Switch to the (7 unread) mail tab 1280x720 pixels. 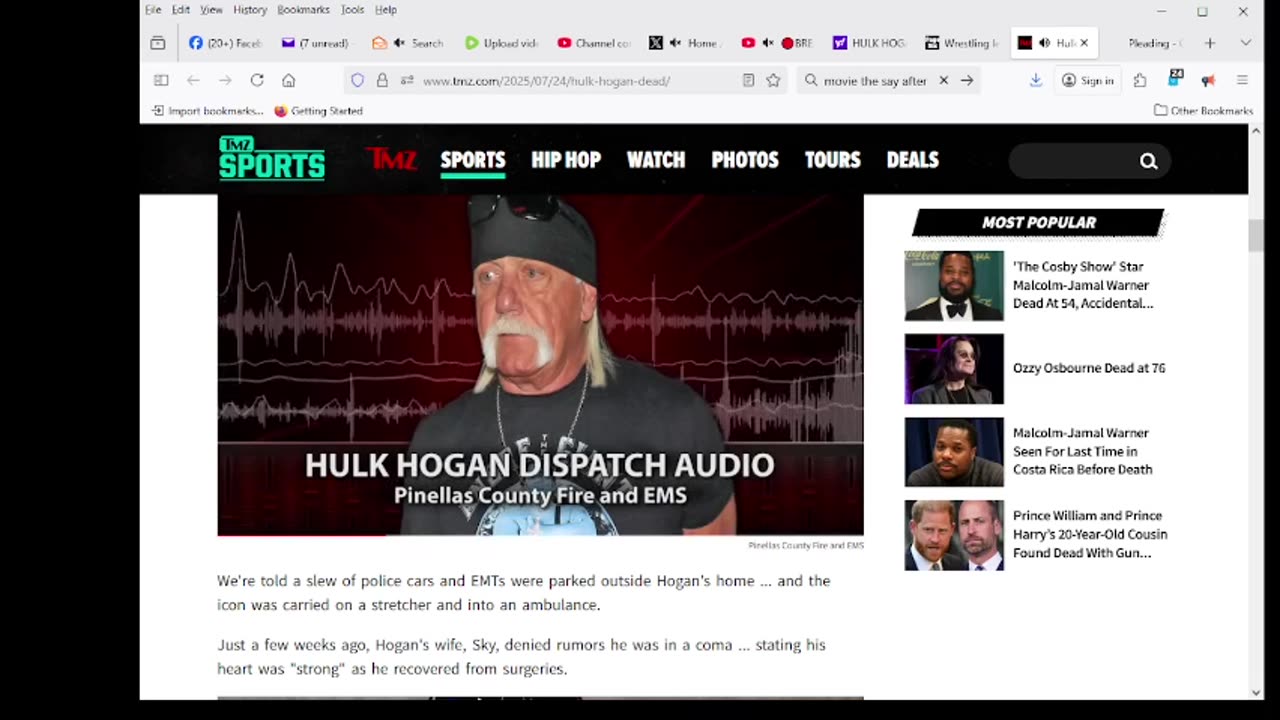click(x=316, y=43)
